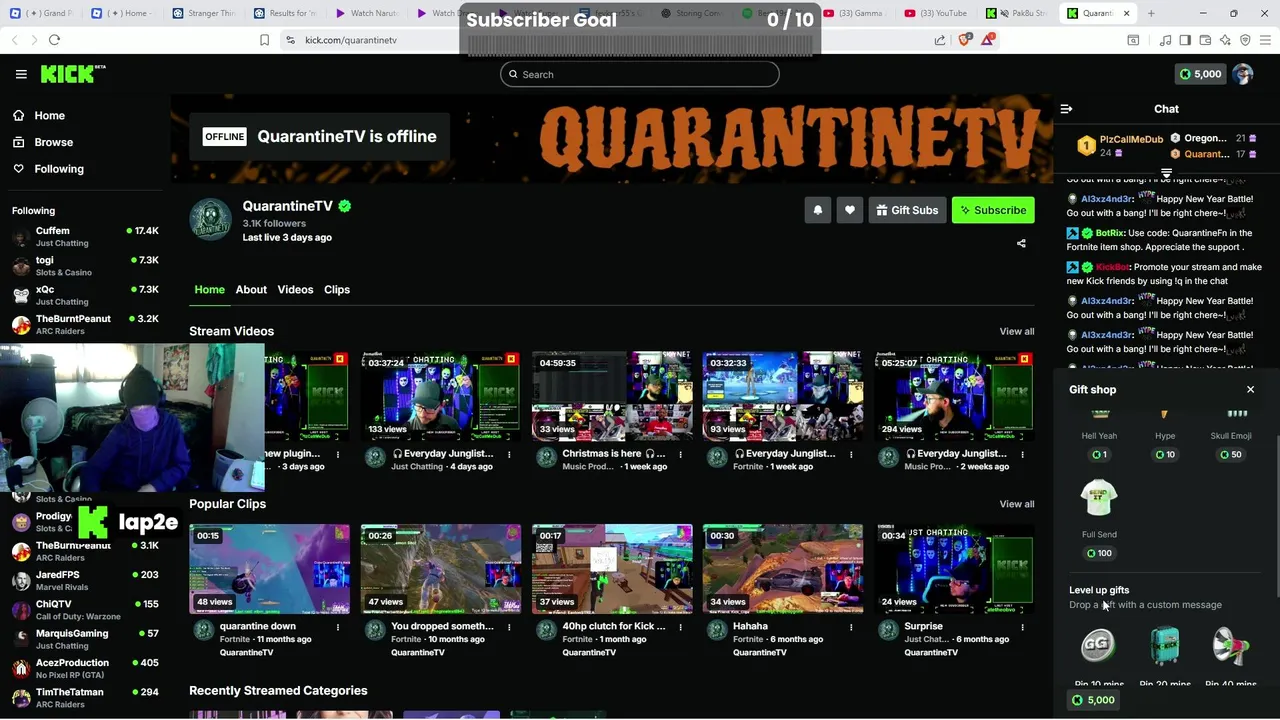Click the QuarantineTV channel avatar
Screen dimensions: 1280x720
[x=211, y=219]
